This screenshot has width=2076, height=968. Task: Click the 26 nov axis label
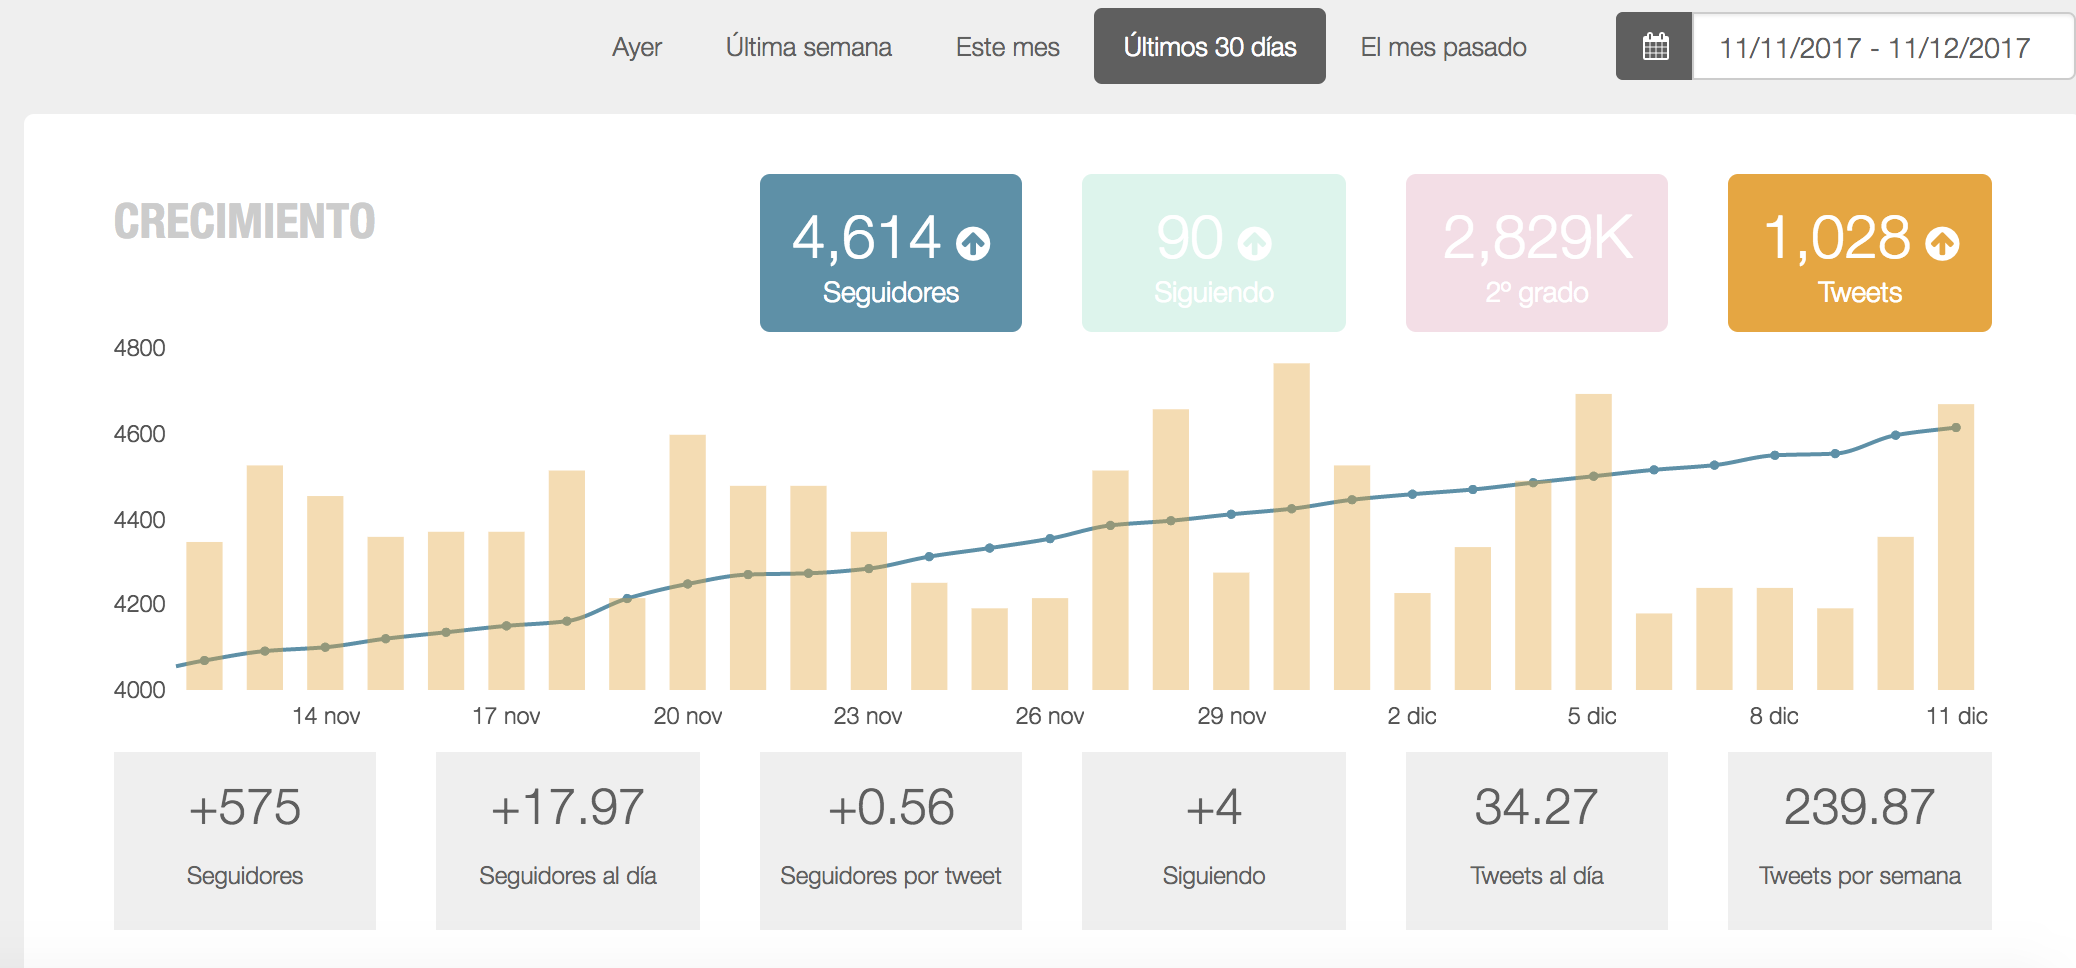[x=1050, y=716]
